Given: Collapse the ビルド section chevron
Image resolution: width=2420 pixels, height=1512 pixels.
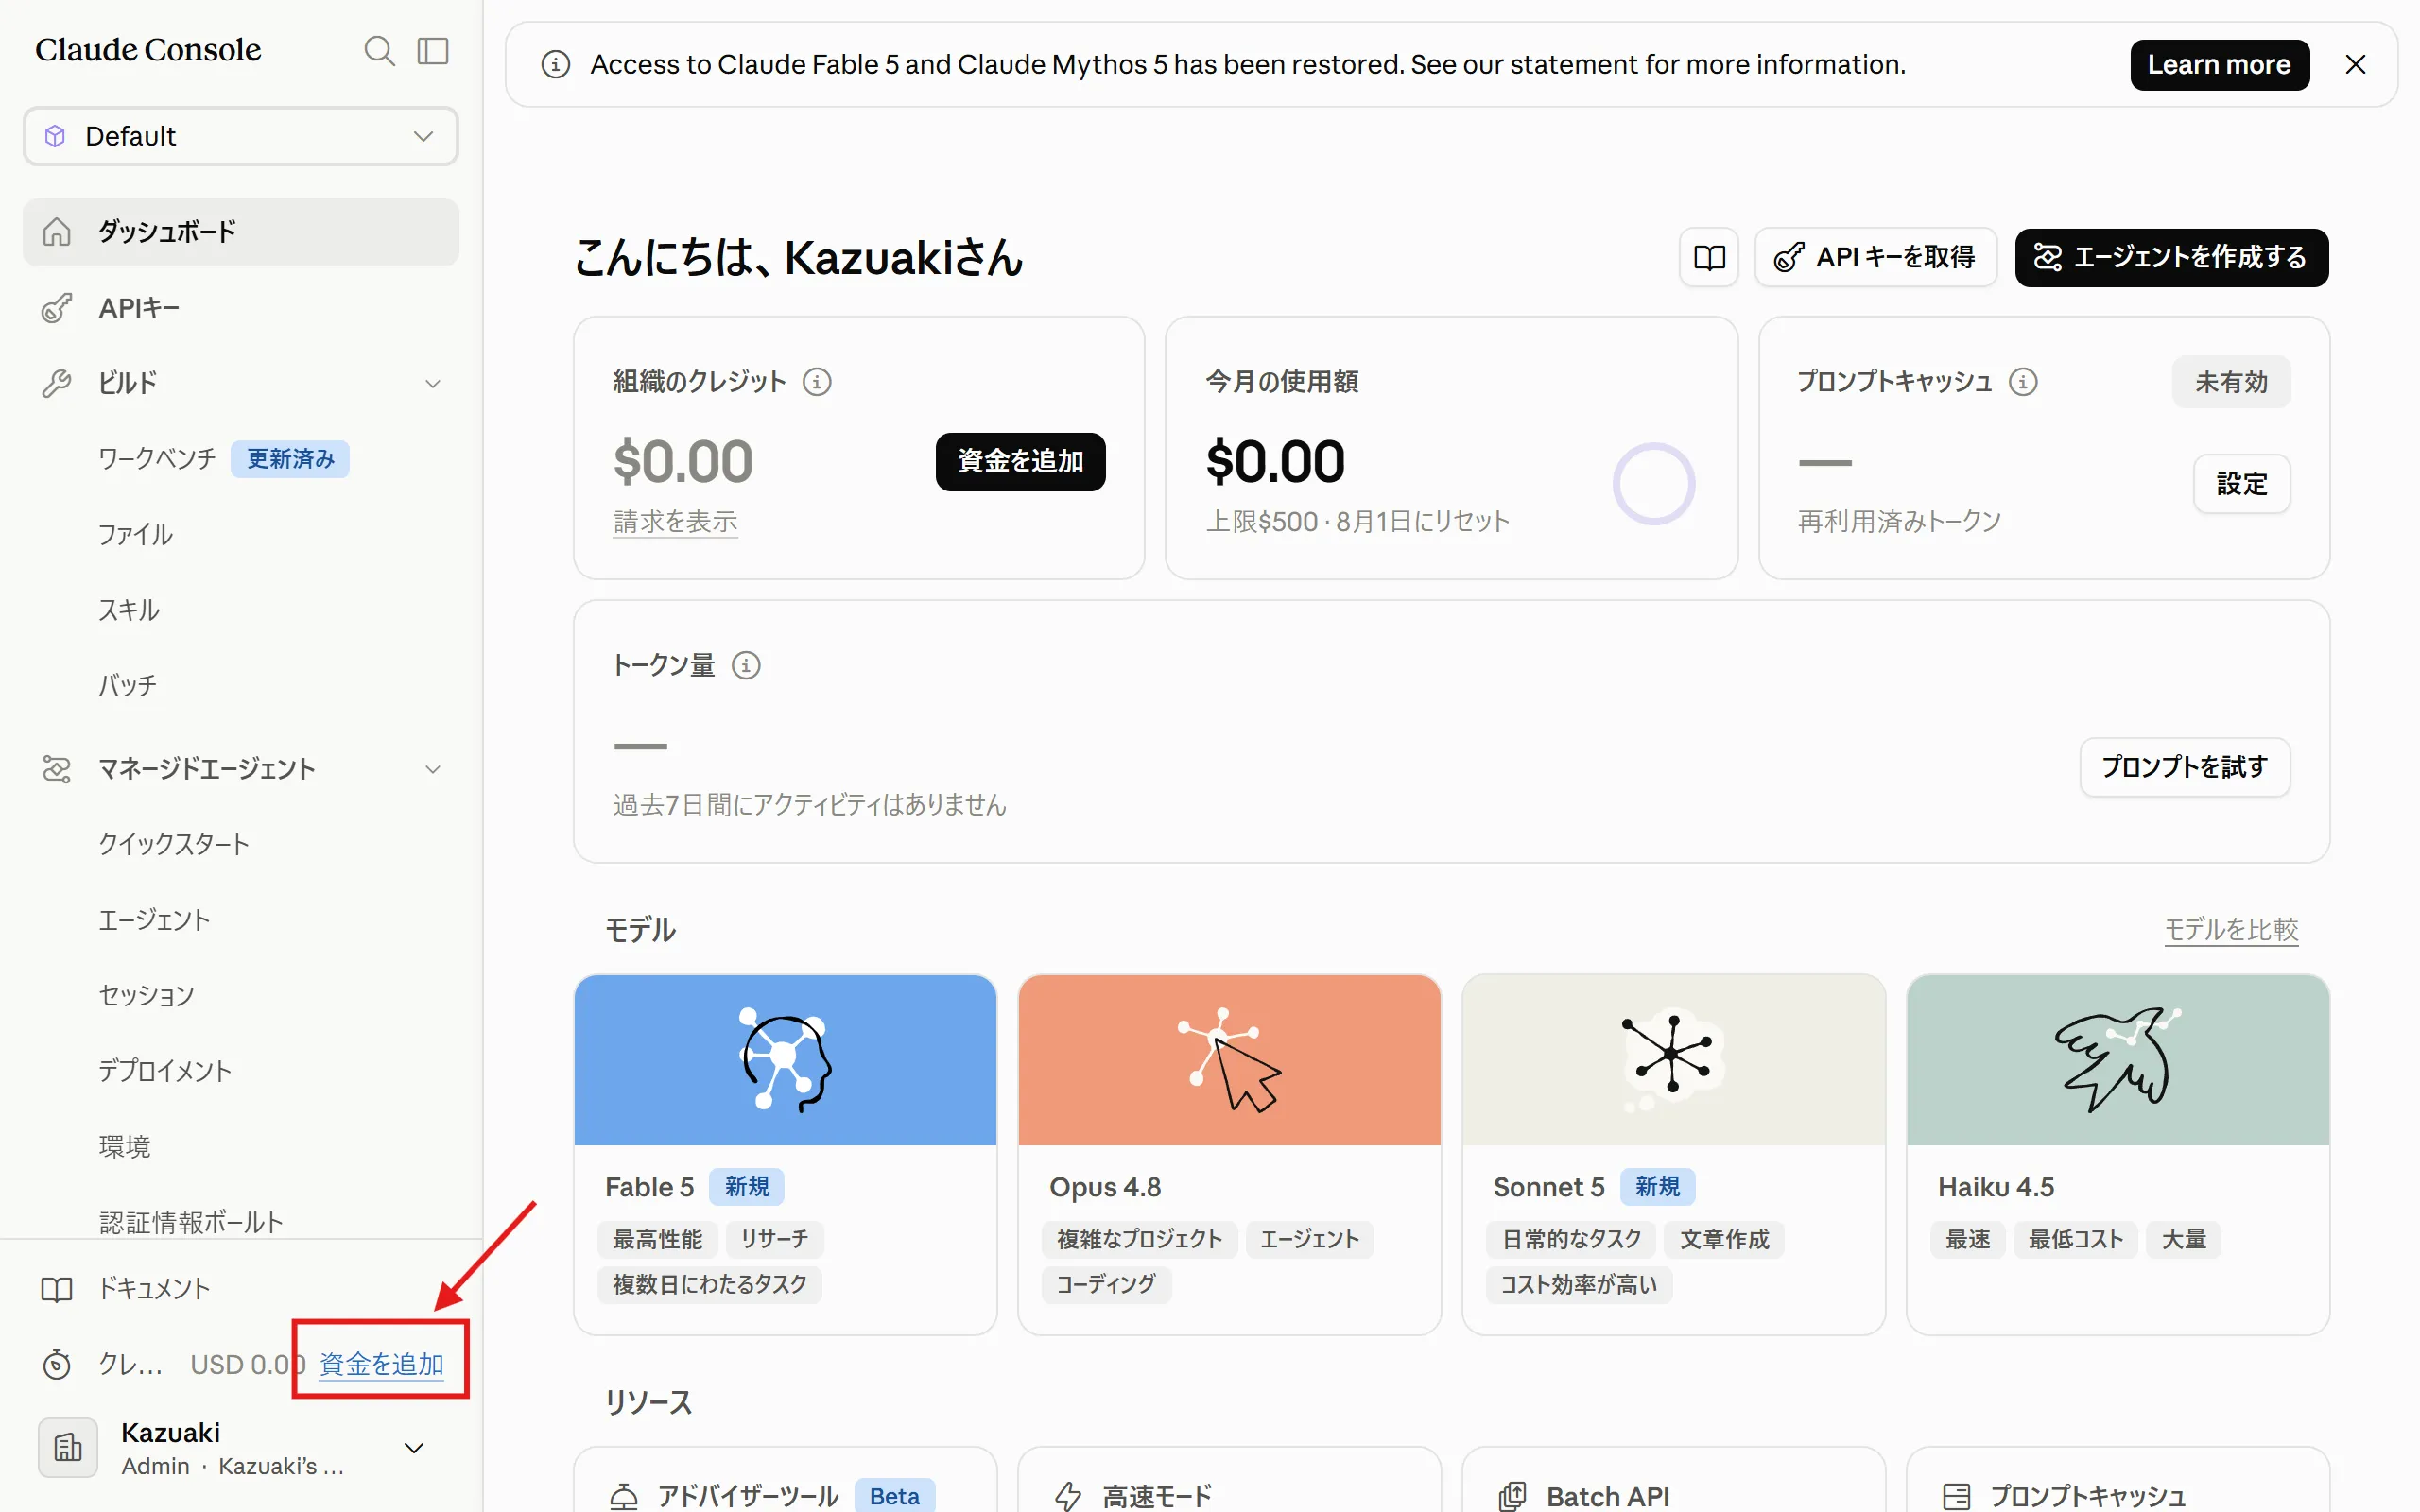Looking at the screenshot, I should pos(433,384).
